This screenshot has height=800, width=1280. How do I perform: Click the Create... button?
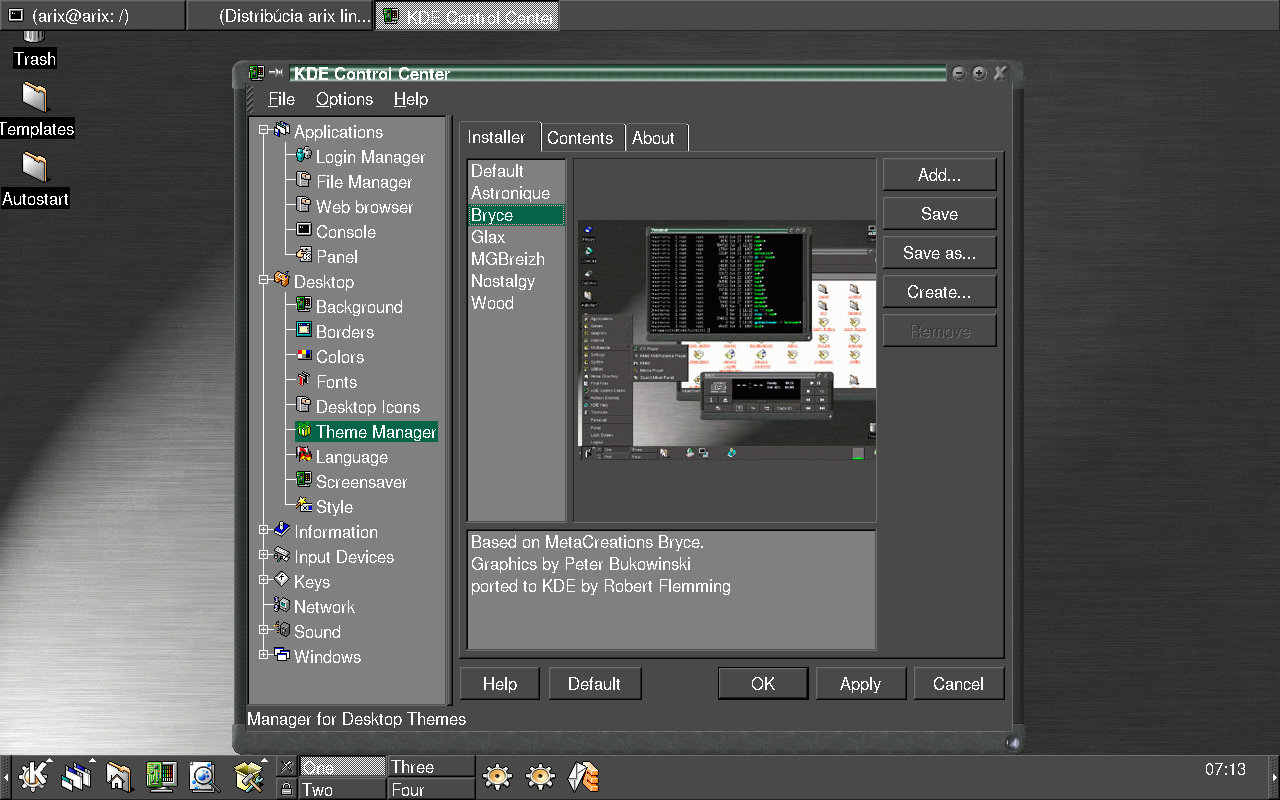[939, 291]
